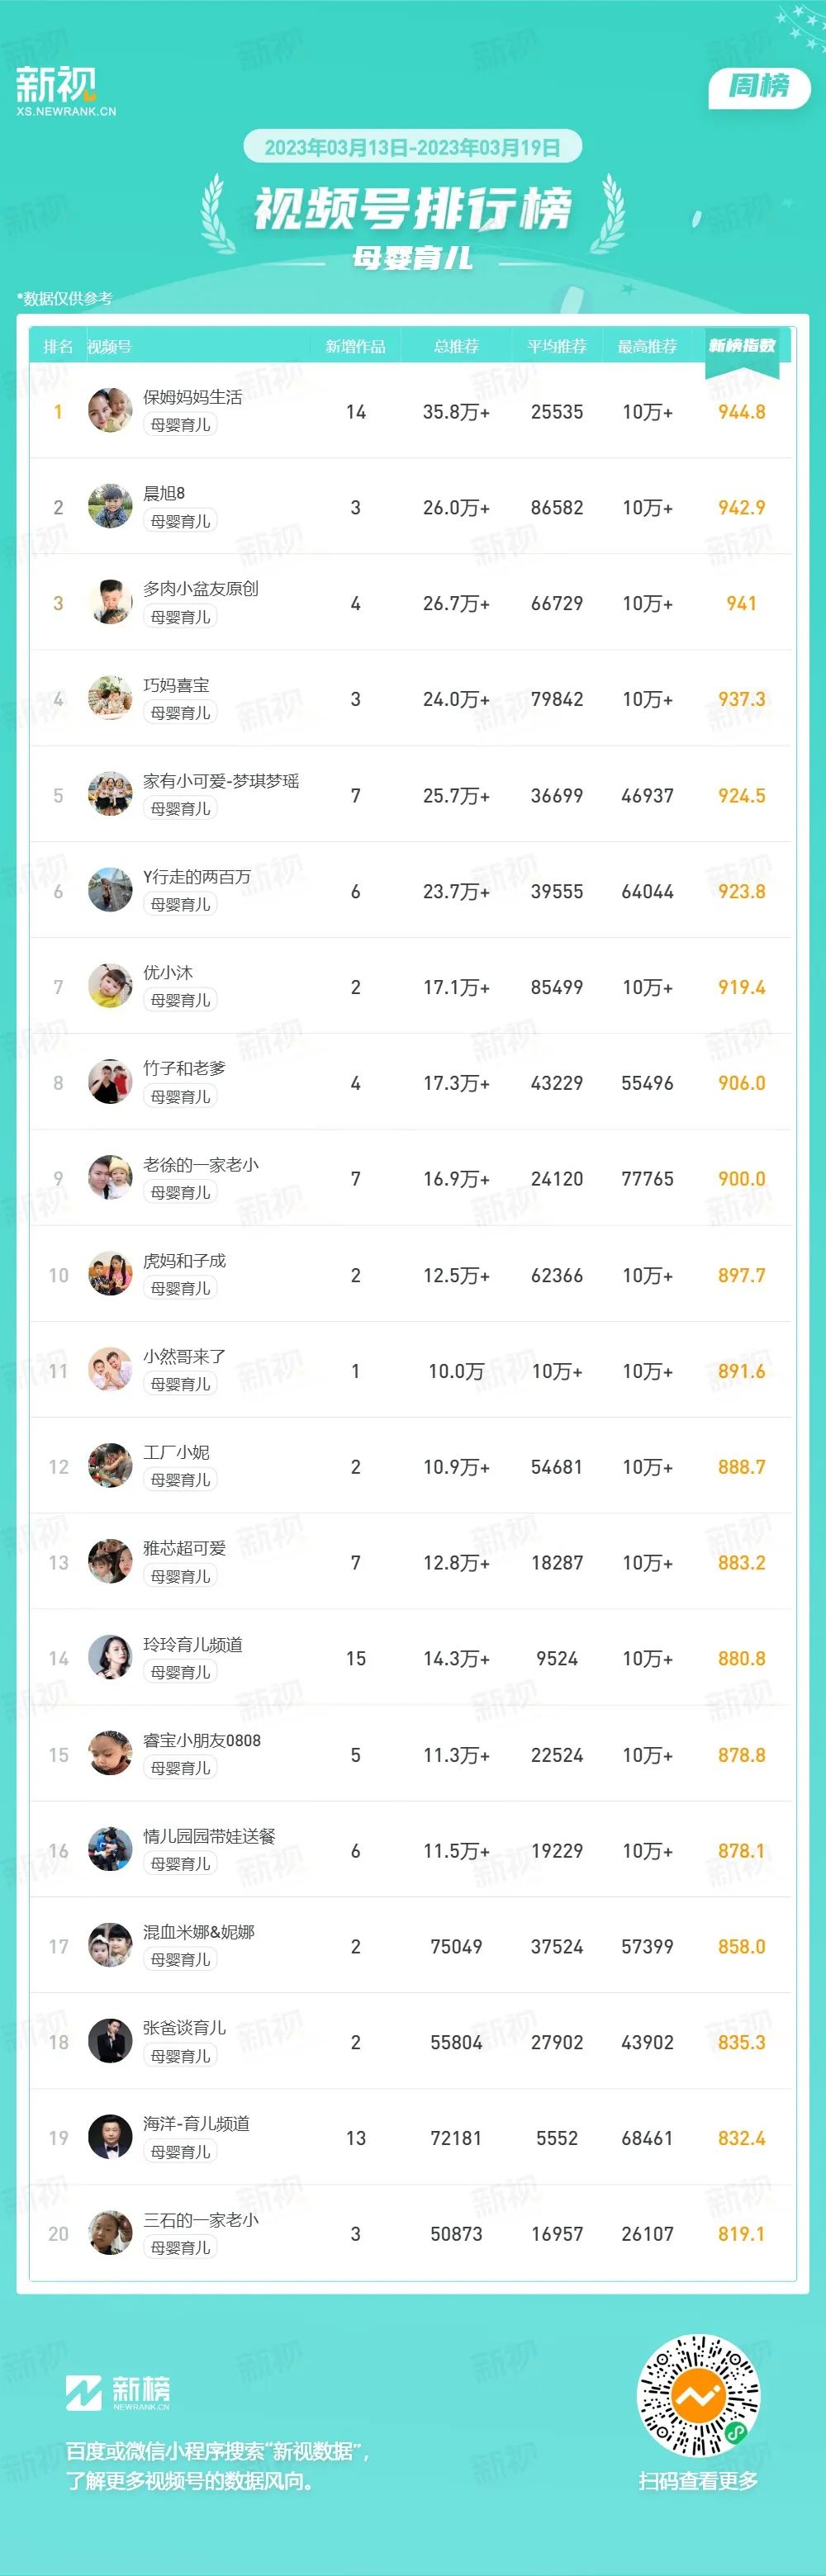Click the 母婴育儿 tag under 玲玲育儿频道

180,1672
